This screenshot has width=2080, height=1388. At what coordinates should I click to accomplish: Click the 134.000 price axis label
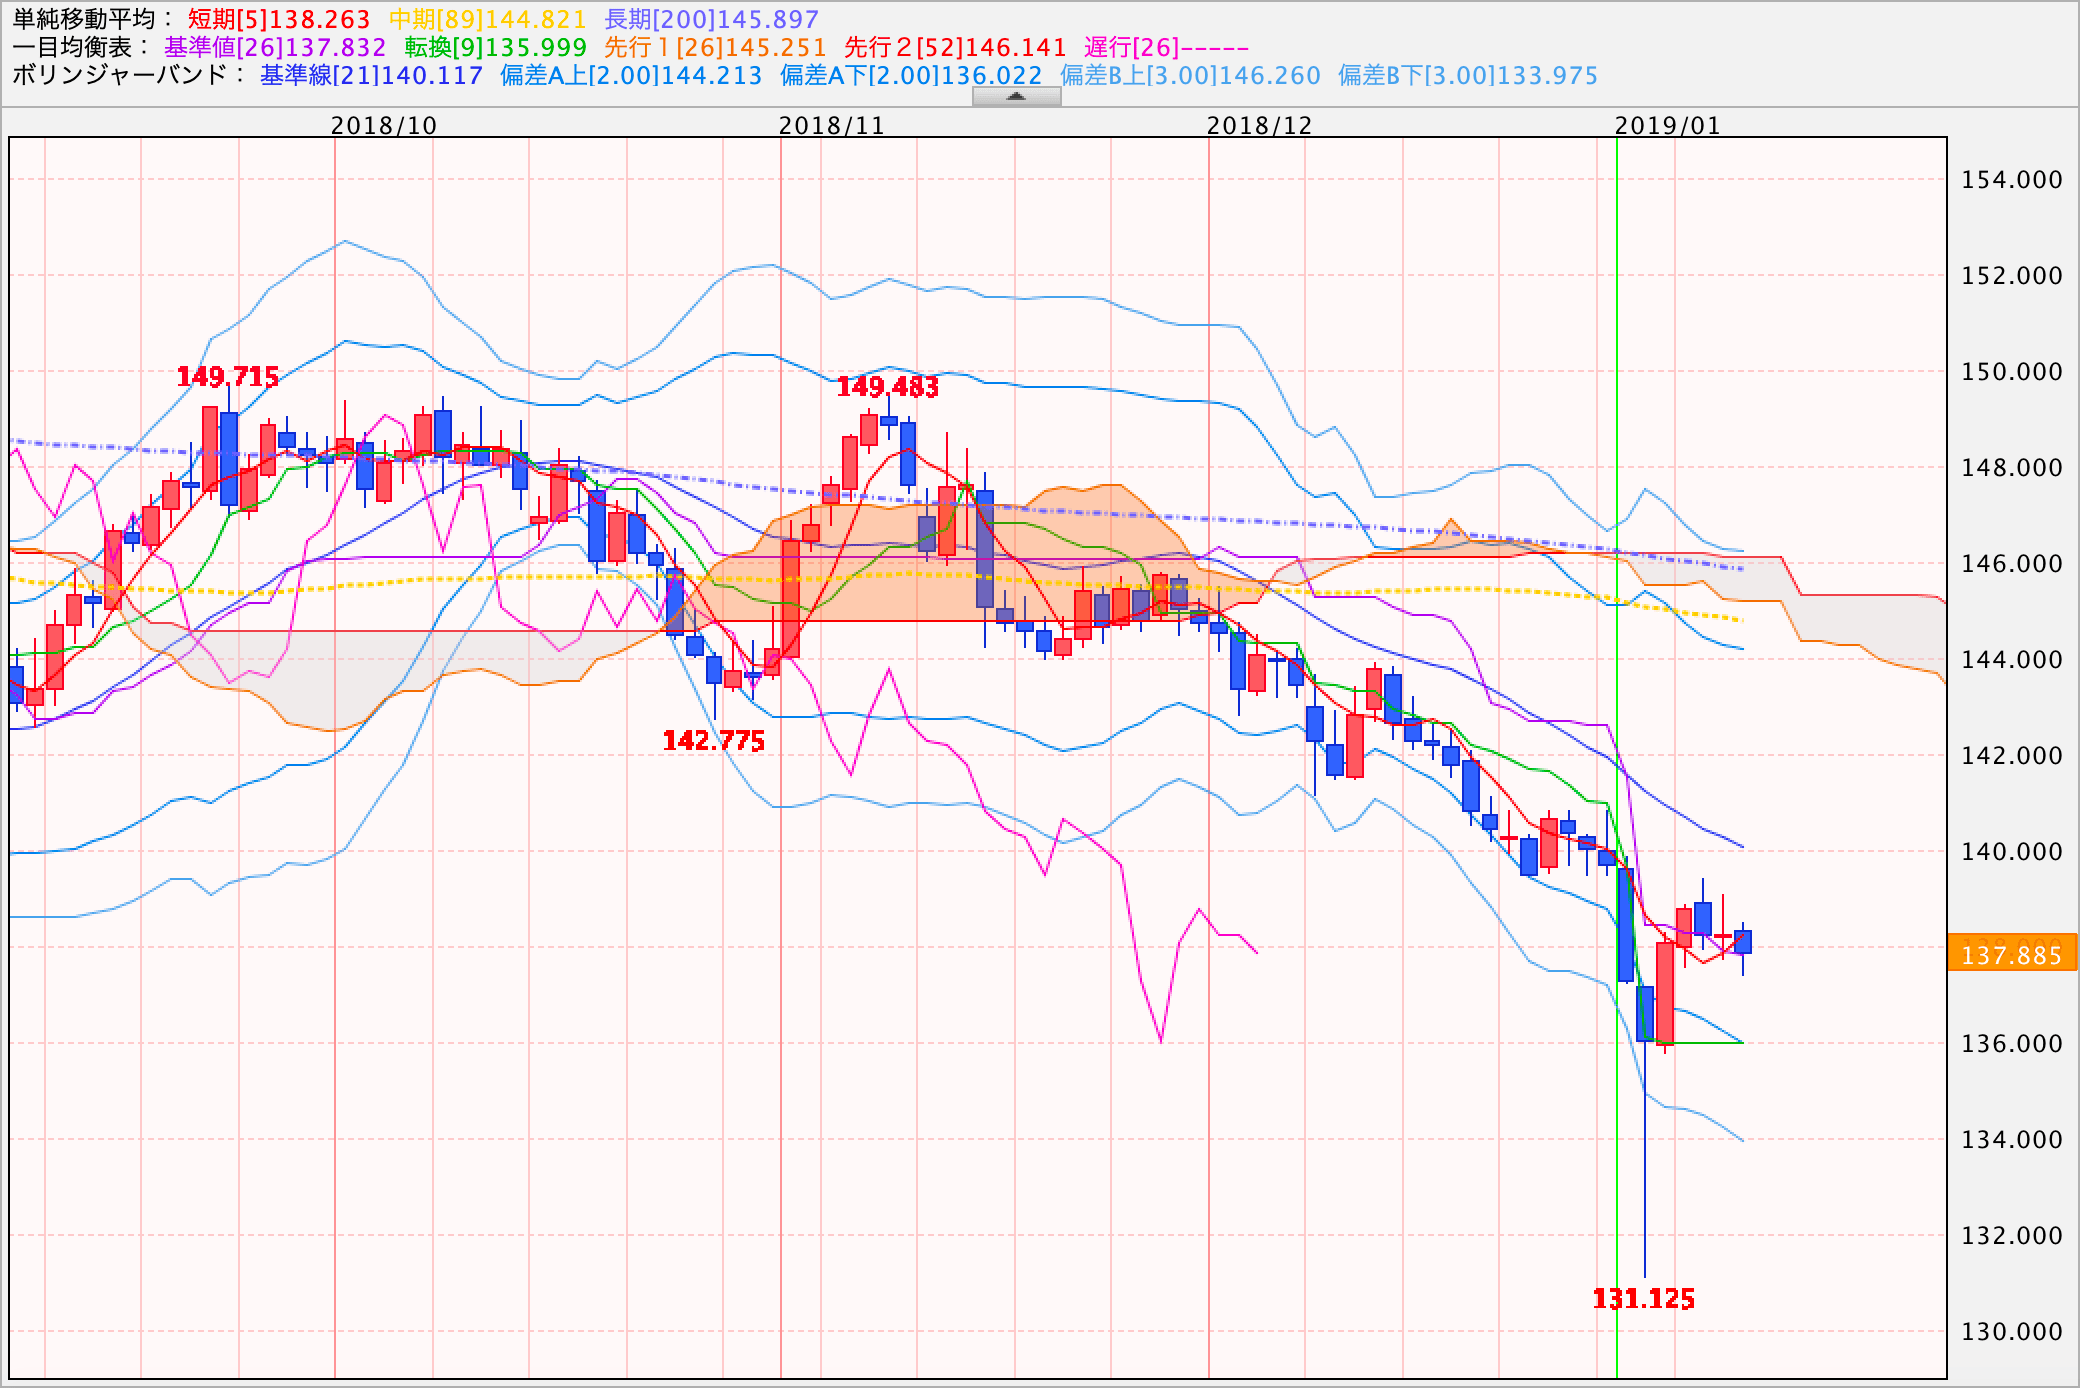2012,1140
